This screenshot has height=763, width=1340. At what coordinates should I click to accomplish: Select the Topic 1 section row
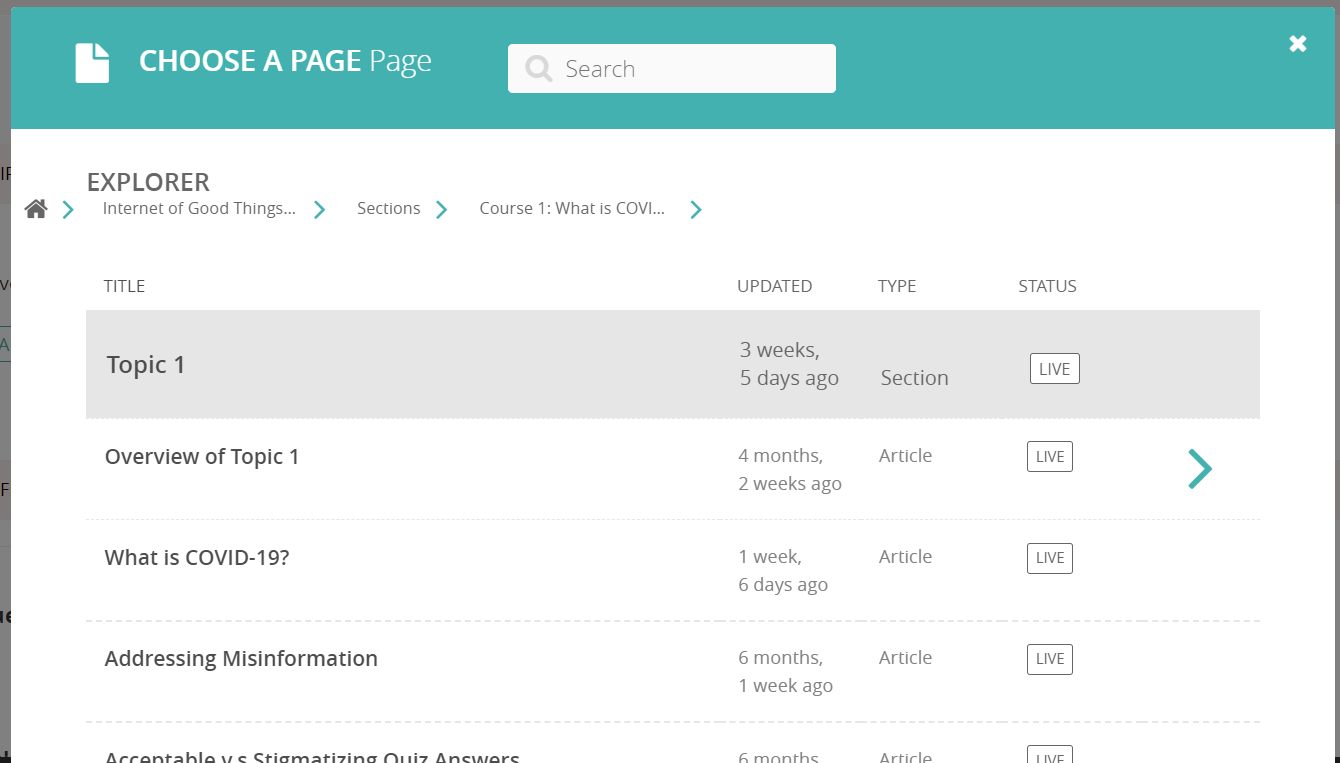pos(145,364)
